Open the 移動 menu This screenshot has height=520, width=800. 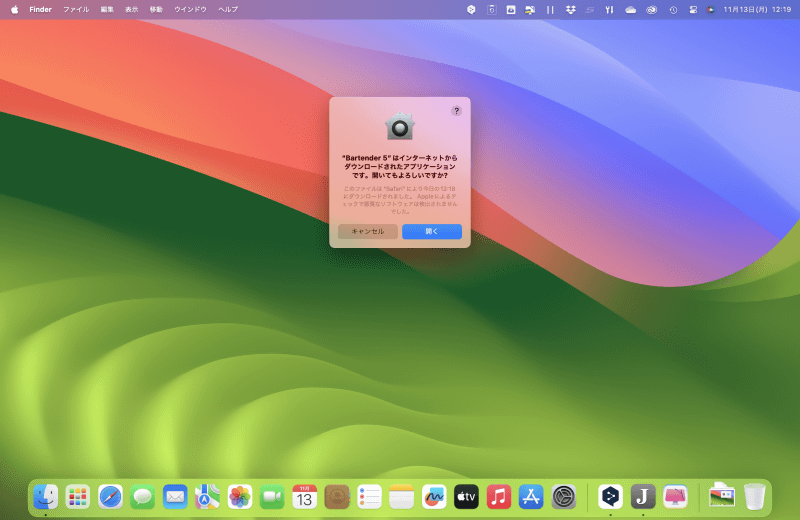(156, 9)
